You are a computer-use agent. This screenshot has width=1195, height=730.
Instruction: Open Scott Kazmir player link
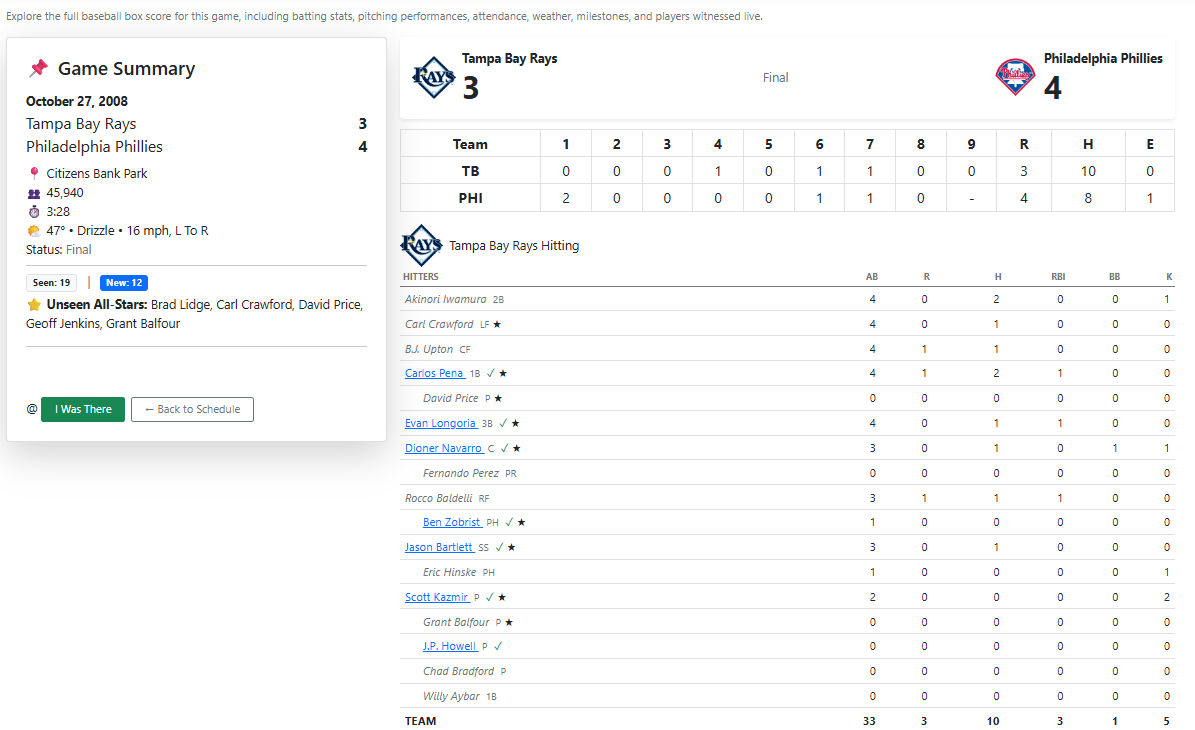436,597
